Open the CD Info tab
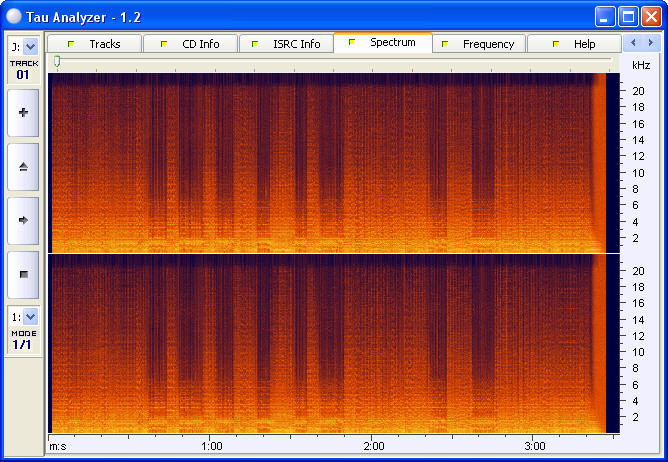 pyautogui.click(x=190, y=44)
